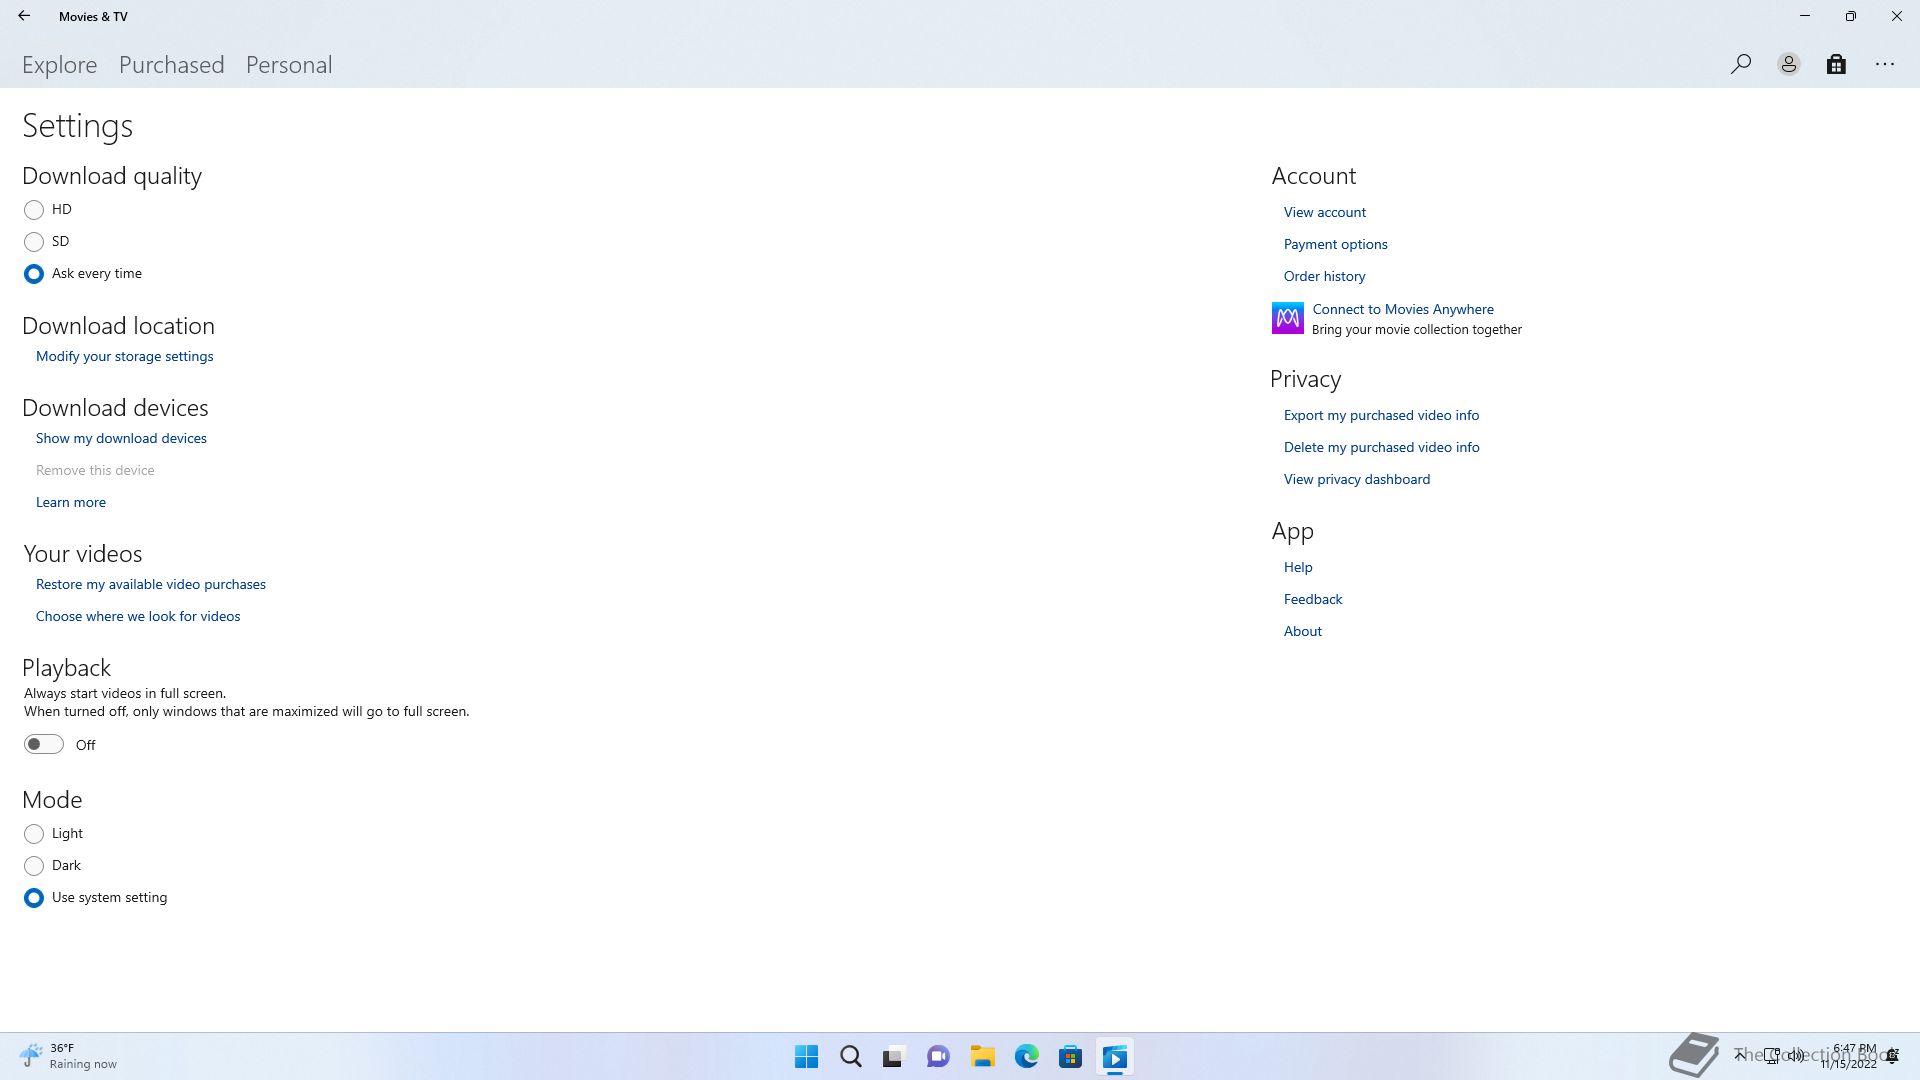Open View privacy dashboard link
Screen dimensions: 1920x1080
point(1356,480)
